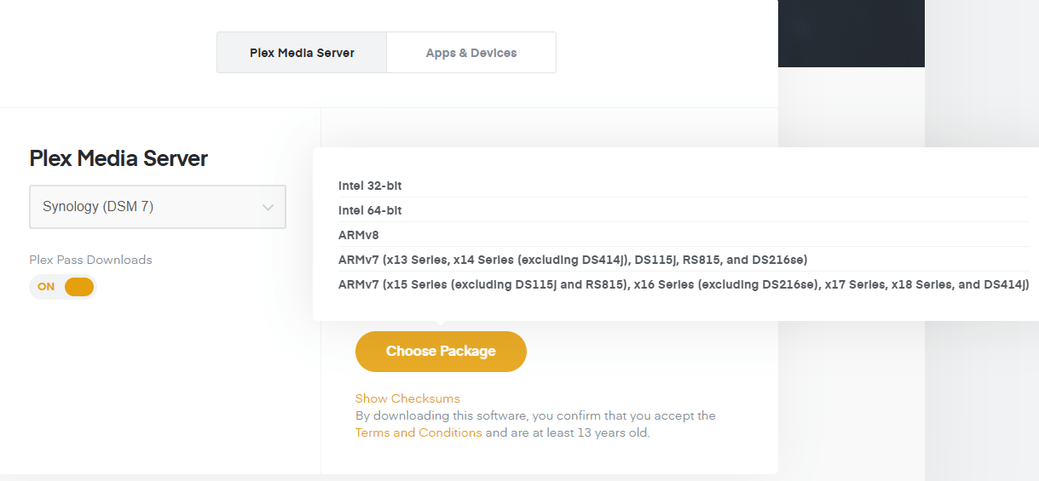This screenshot has height=481, width=1039.
Task: Click the Plex Media Server heading
Action: [x=119, y=158]
